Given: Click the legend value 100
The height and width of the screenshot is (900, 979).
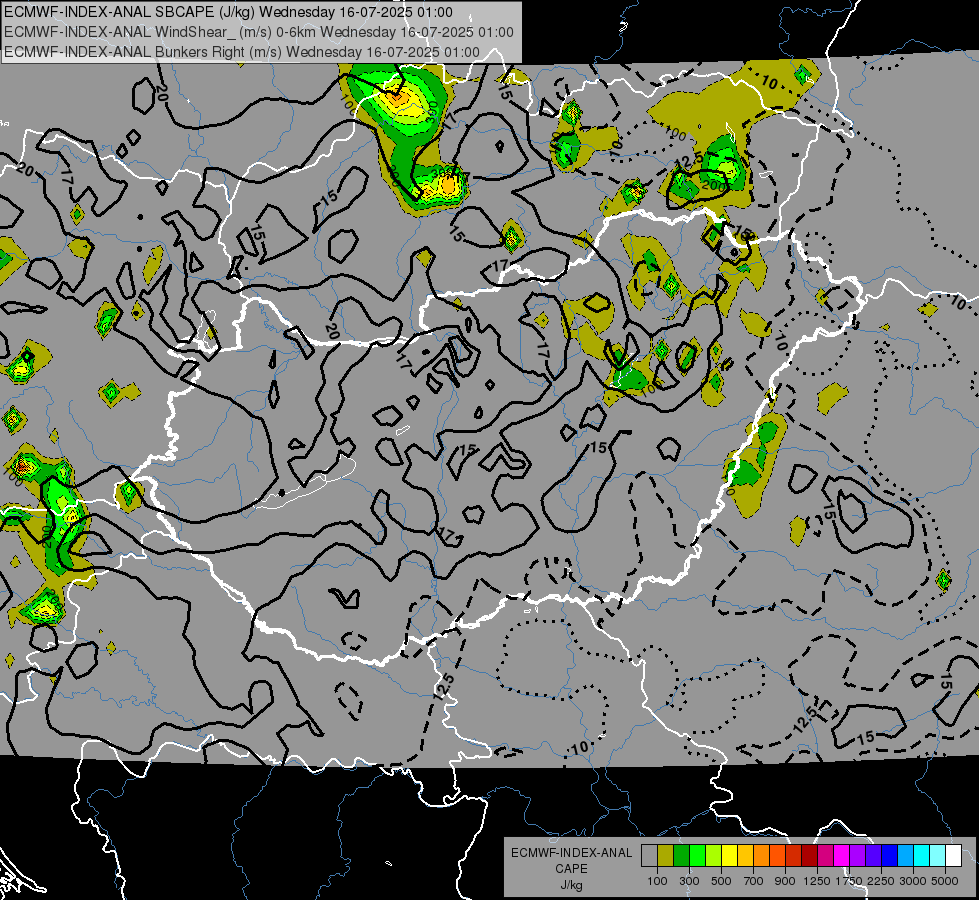Looking at the screenshot, I should point(657,881).
